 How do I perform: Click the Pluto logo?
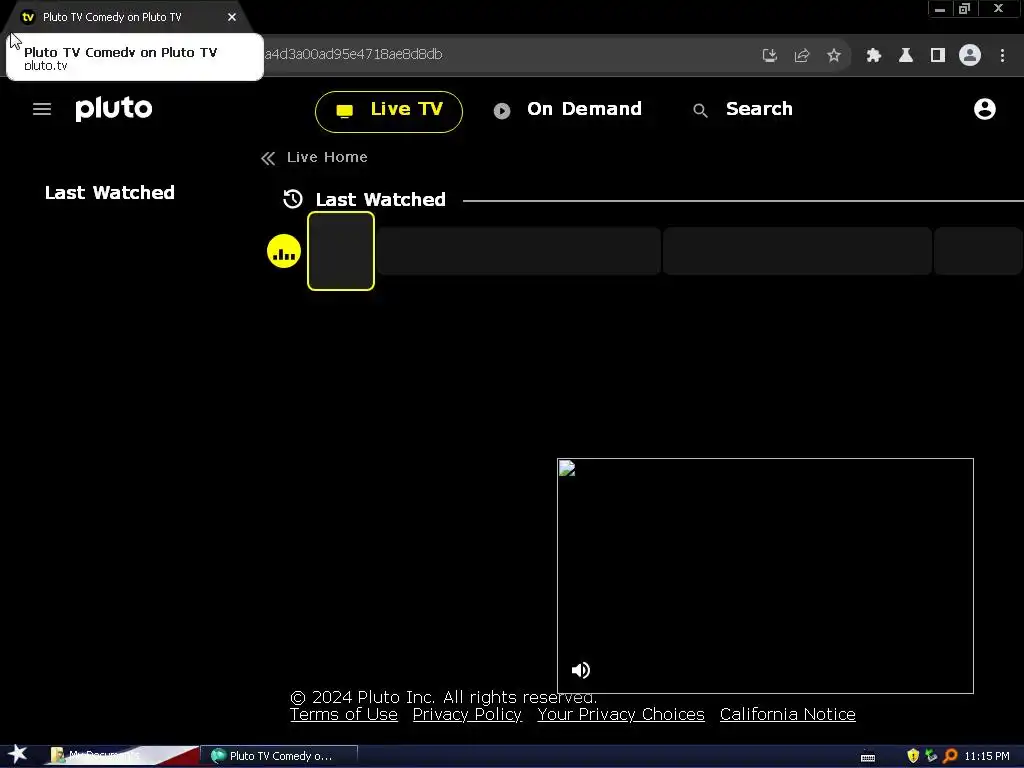[x=114, y=108]
